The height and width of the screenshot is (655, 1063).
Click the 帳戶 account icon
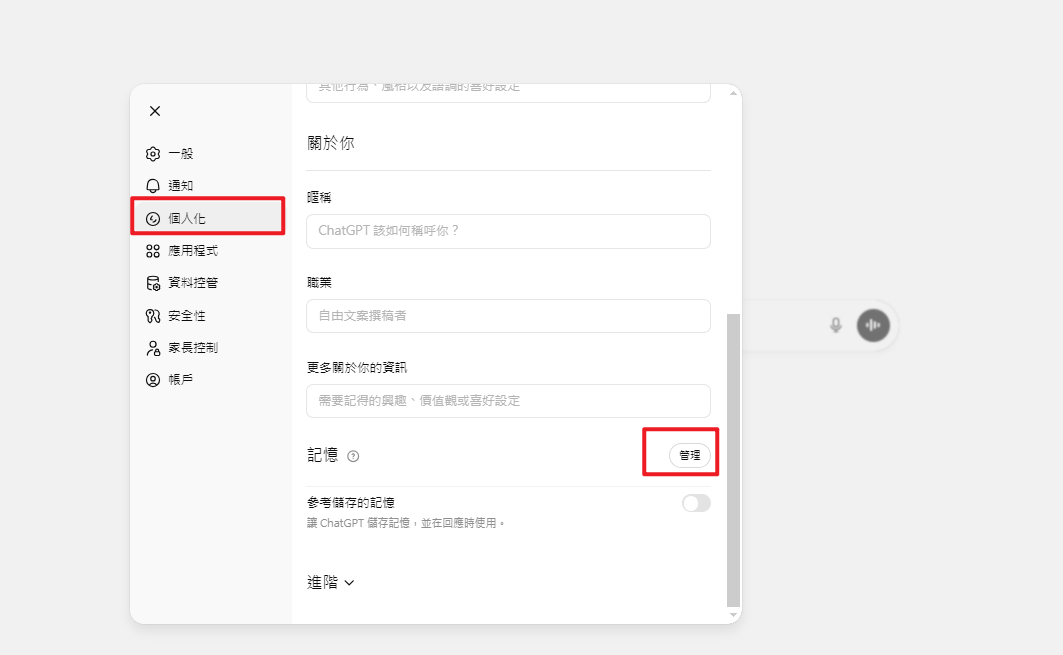pyautogui.click(x=153, y=380)
